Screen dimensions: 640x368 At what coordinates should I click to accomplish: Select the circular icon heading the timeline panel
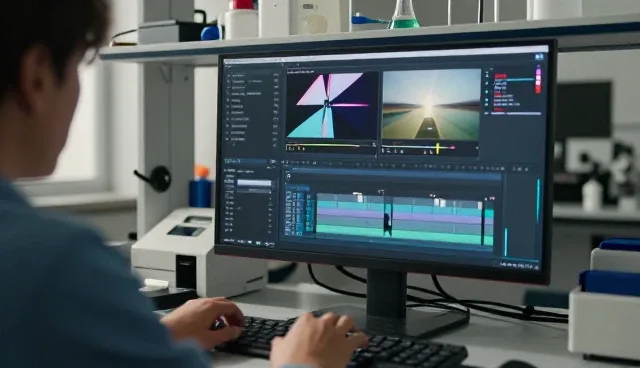289,176
